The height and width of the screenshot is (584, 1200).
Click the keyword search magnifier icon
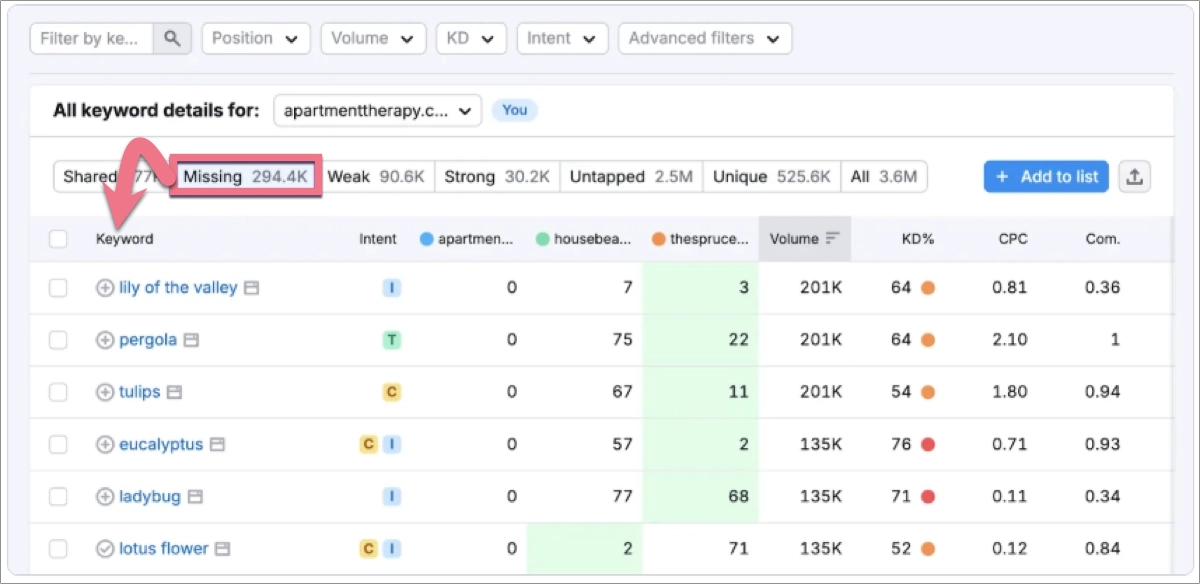[172, 38]
